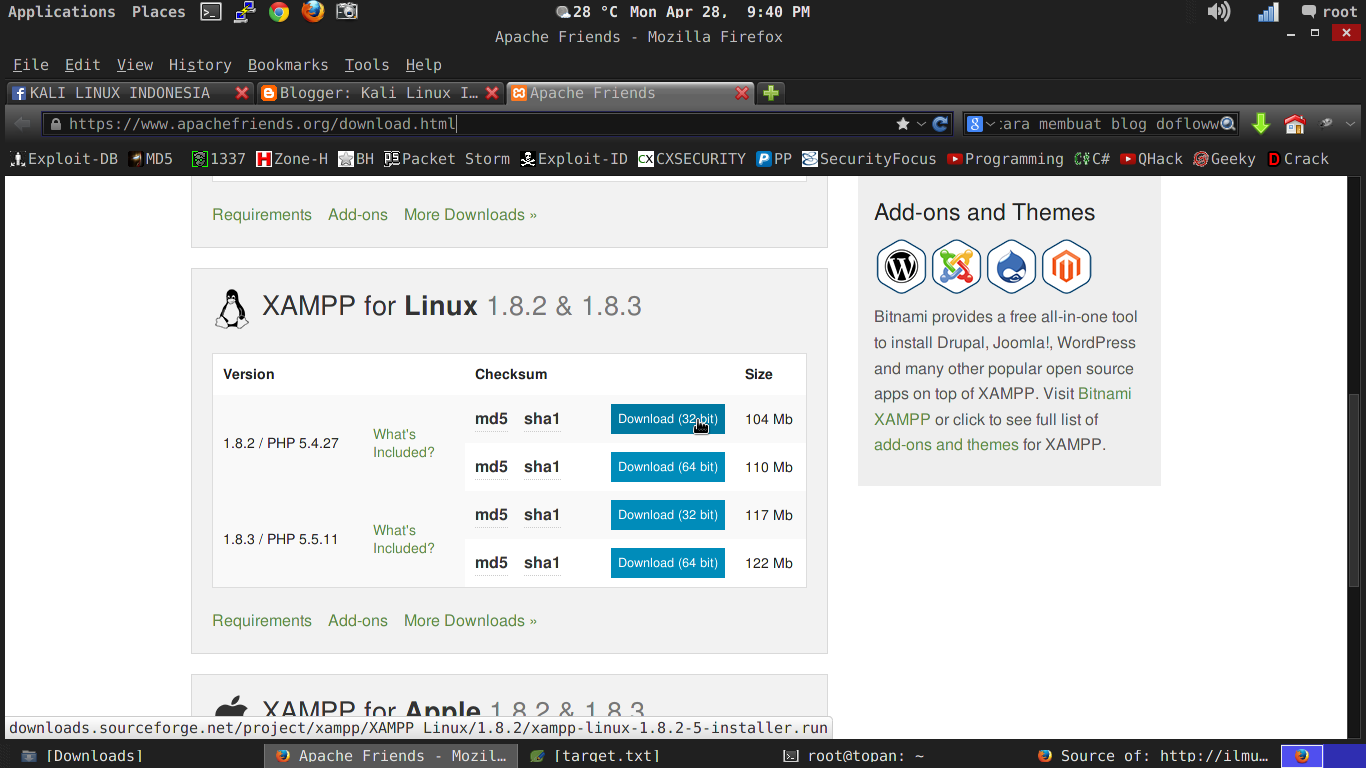
Task: Click Requirements link under Linux table
Action: [262, 621]
